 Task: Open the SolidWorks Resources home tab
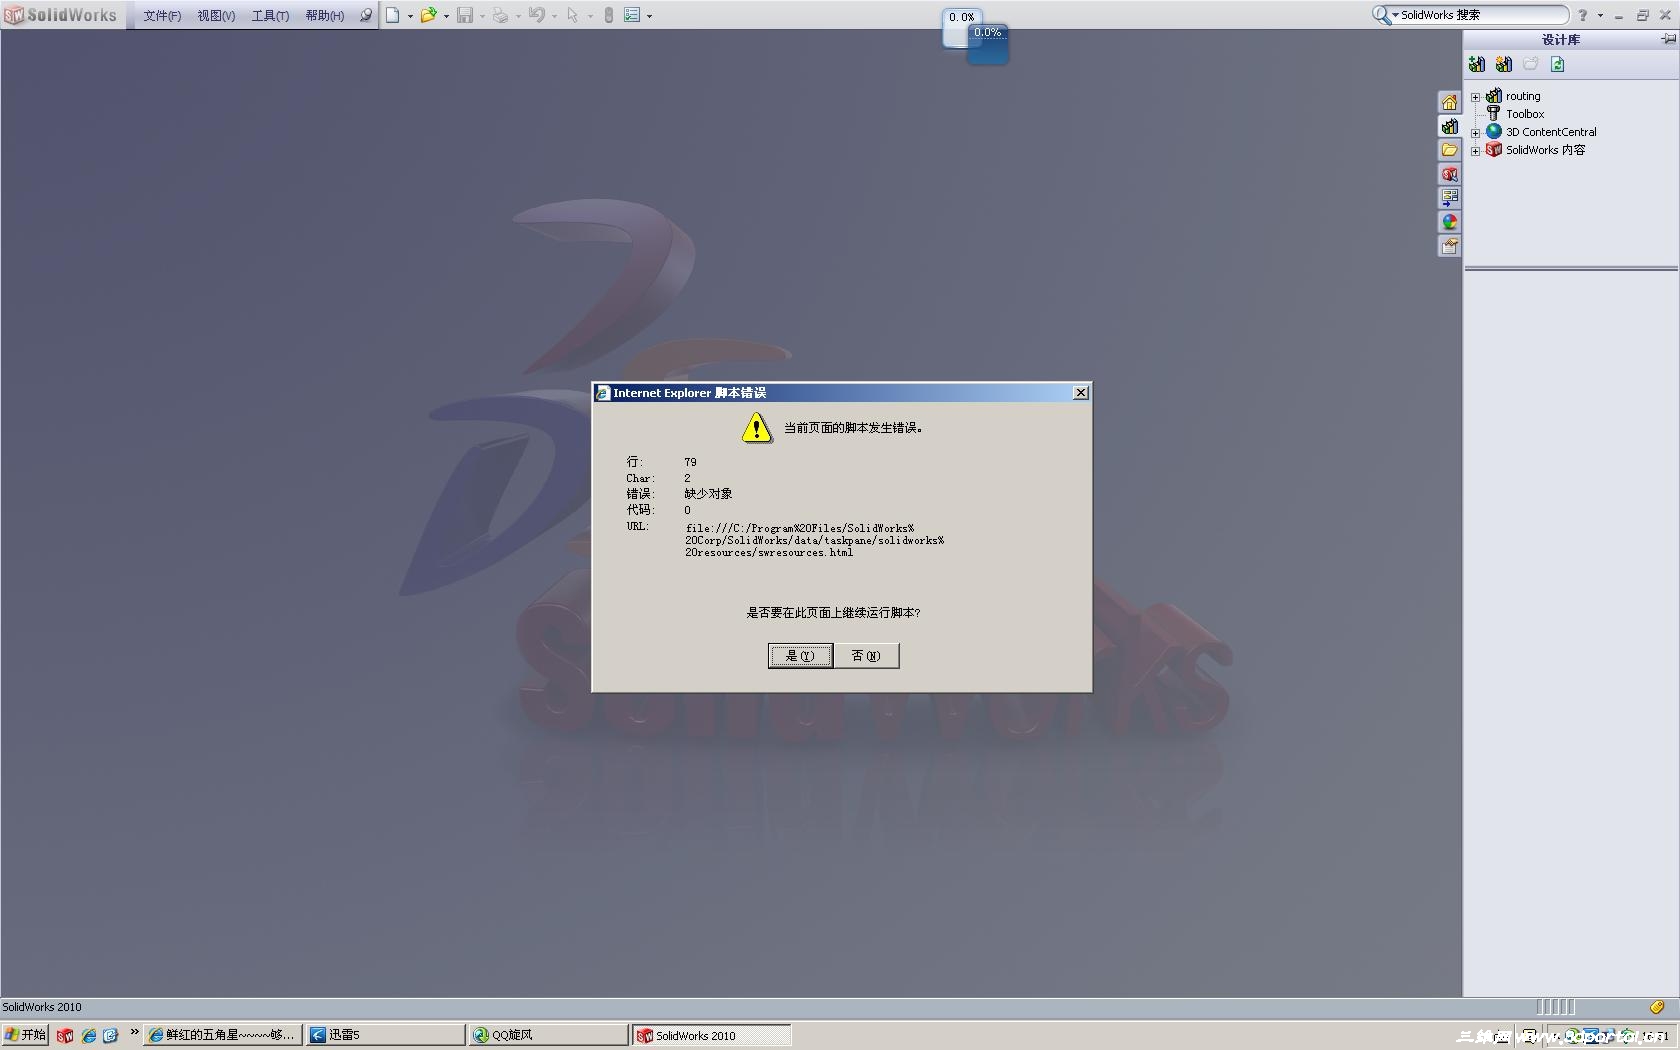[1450, 102]
